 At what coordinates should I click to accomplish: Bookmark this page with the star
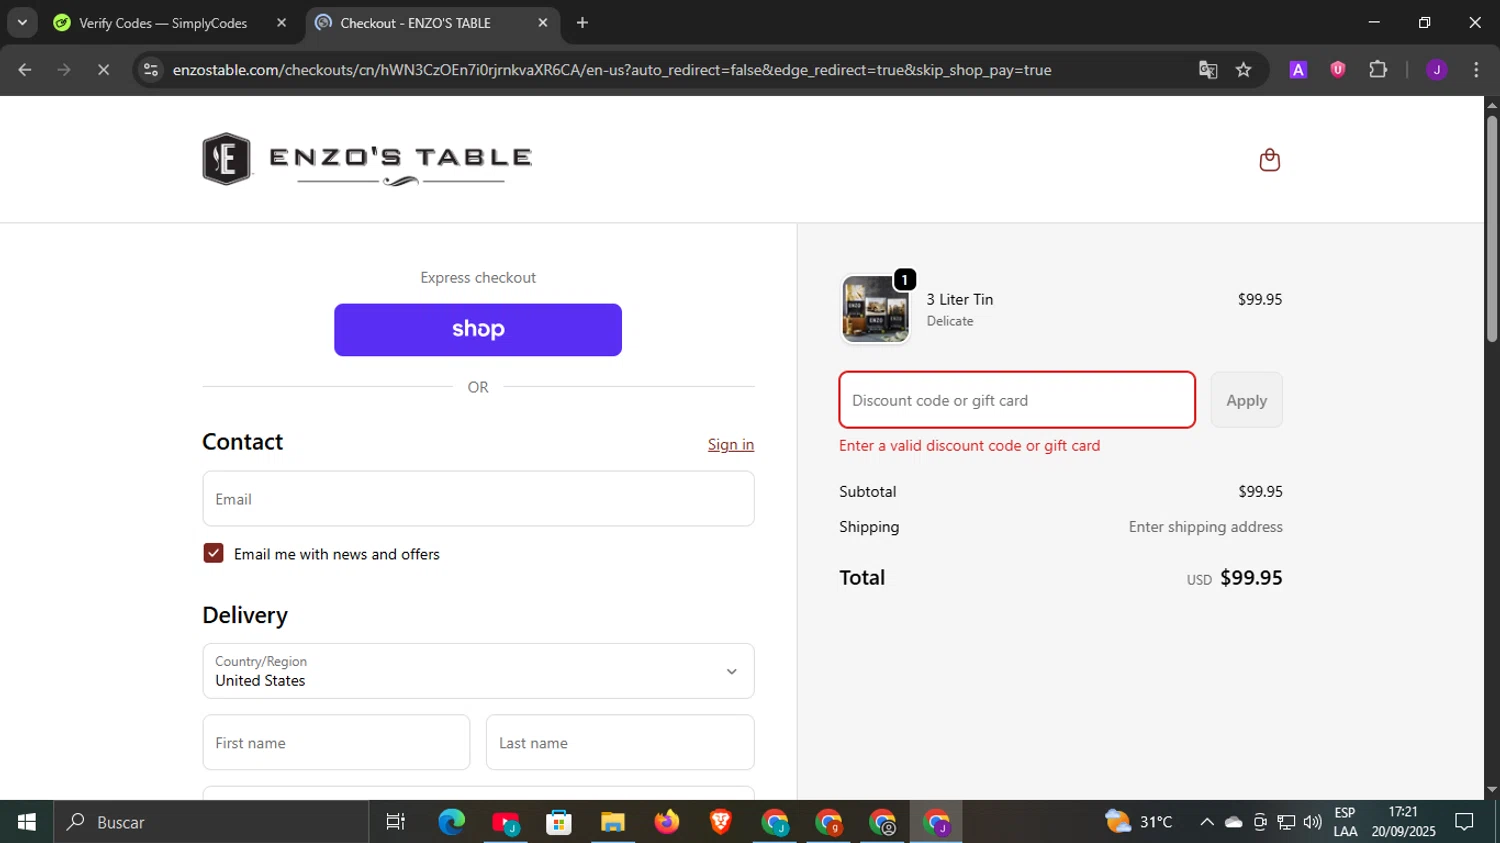coord(1243,70)
